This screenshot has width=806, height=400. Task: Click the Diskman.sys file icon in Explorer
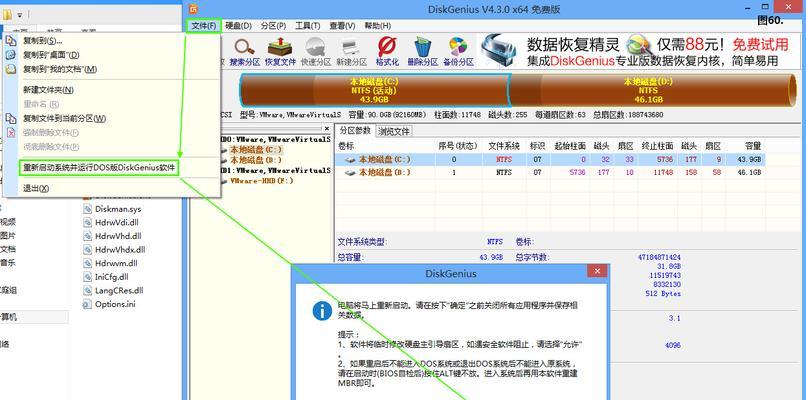[87, 209]
